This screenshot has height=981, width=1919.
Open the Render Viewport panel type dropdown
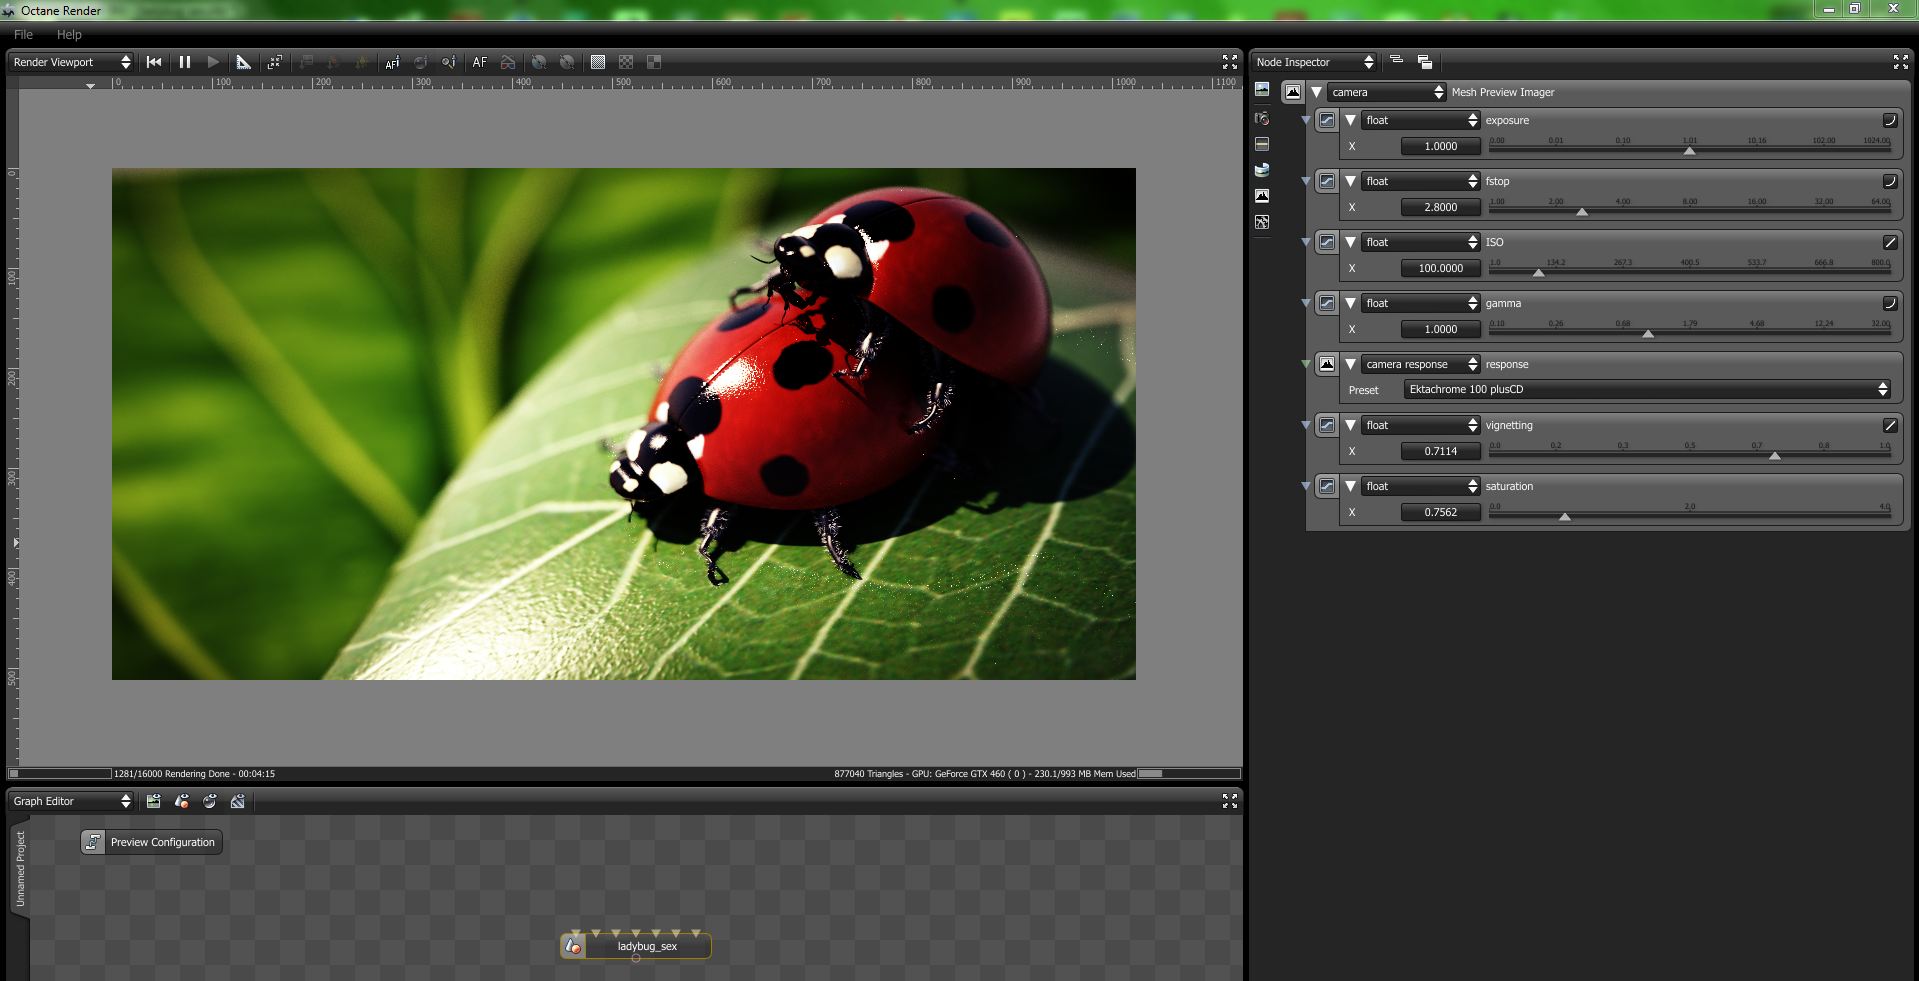pos(71,62)
